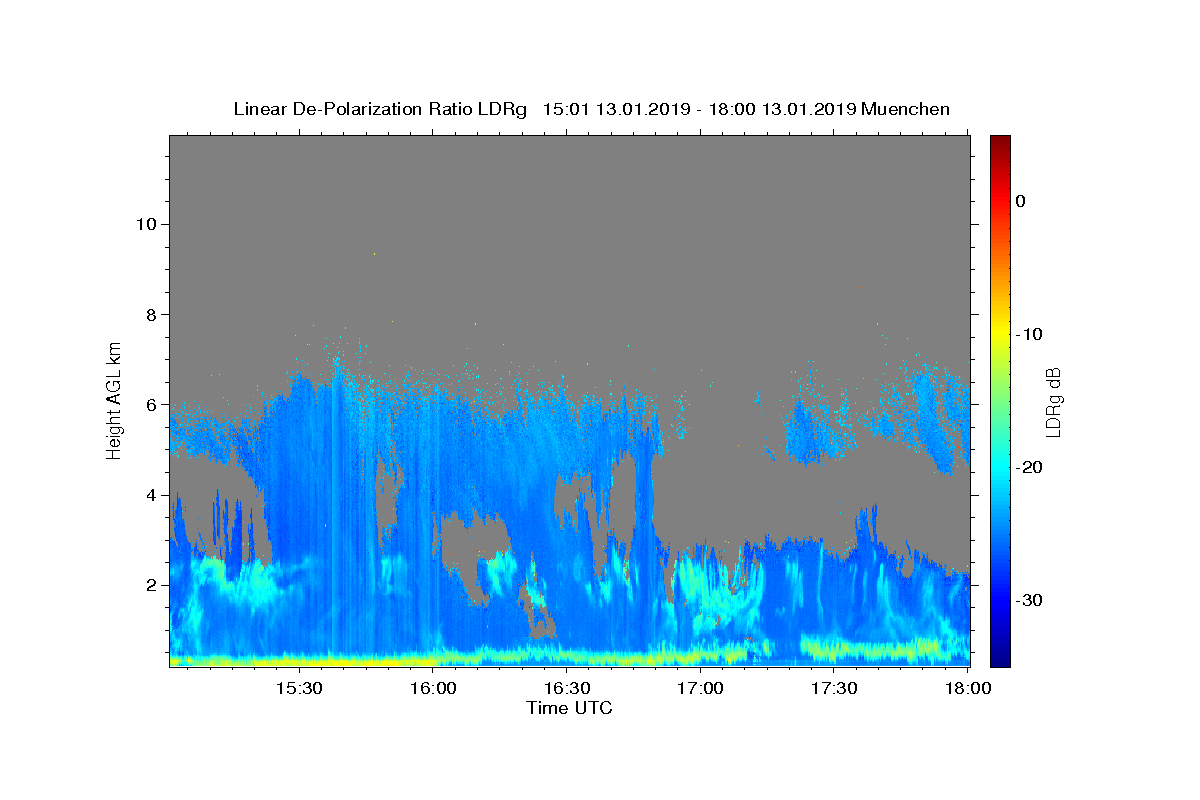Click the 'LDRg dB' colorbar label
This screenshot has width=1200, height=800.
pyautogui.click(x=1052, y=402)
